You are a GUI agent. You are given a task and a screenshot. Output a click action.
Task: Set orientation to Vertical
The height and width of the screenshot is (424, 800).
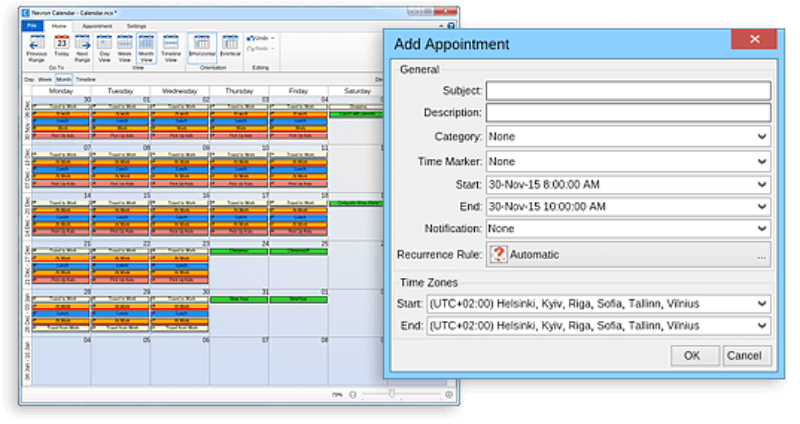(228, 48)
